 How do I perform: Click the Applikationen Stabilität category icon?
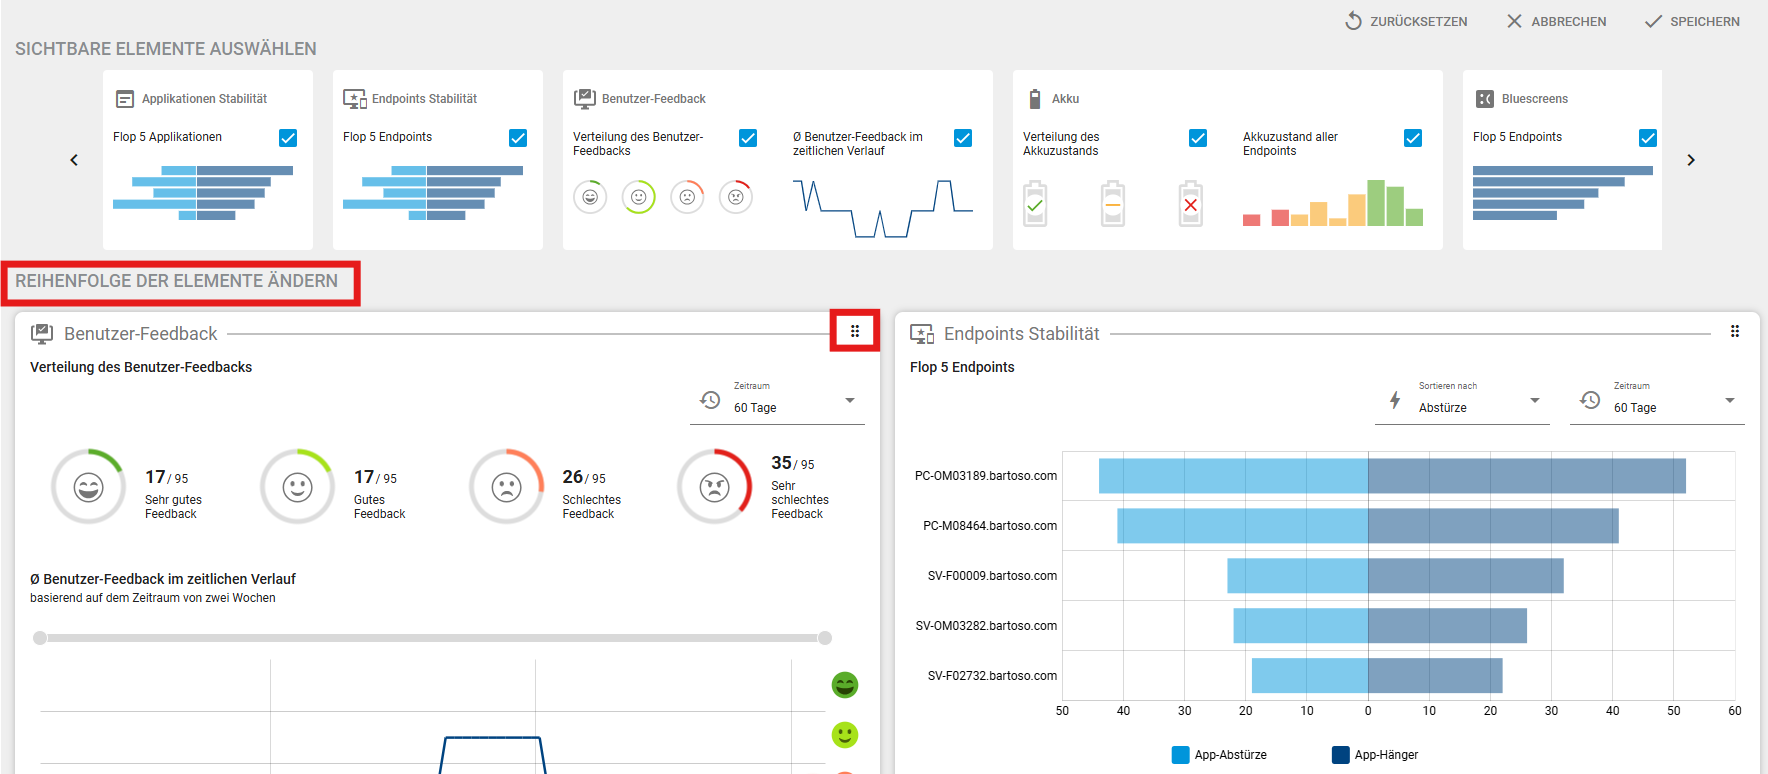click(x=125, y=99)
